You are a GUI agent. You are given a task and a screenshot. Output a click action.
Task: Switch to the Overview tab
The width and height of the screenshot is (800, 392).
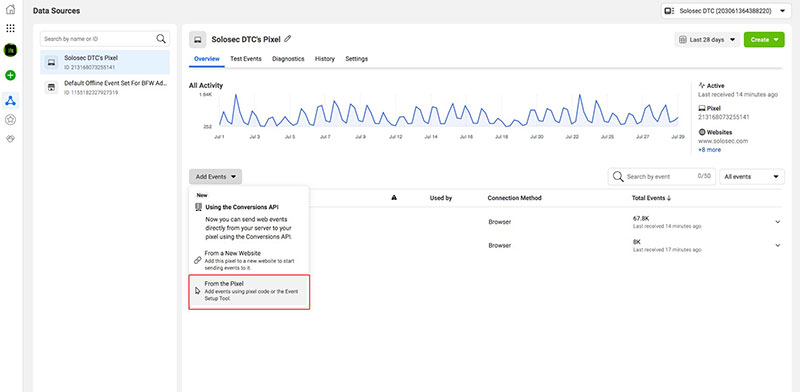coord(207,59)
